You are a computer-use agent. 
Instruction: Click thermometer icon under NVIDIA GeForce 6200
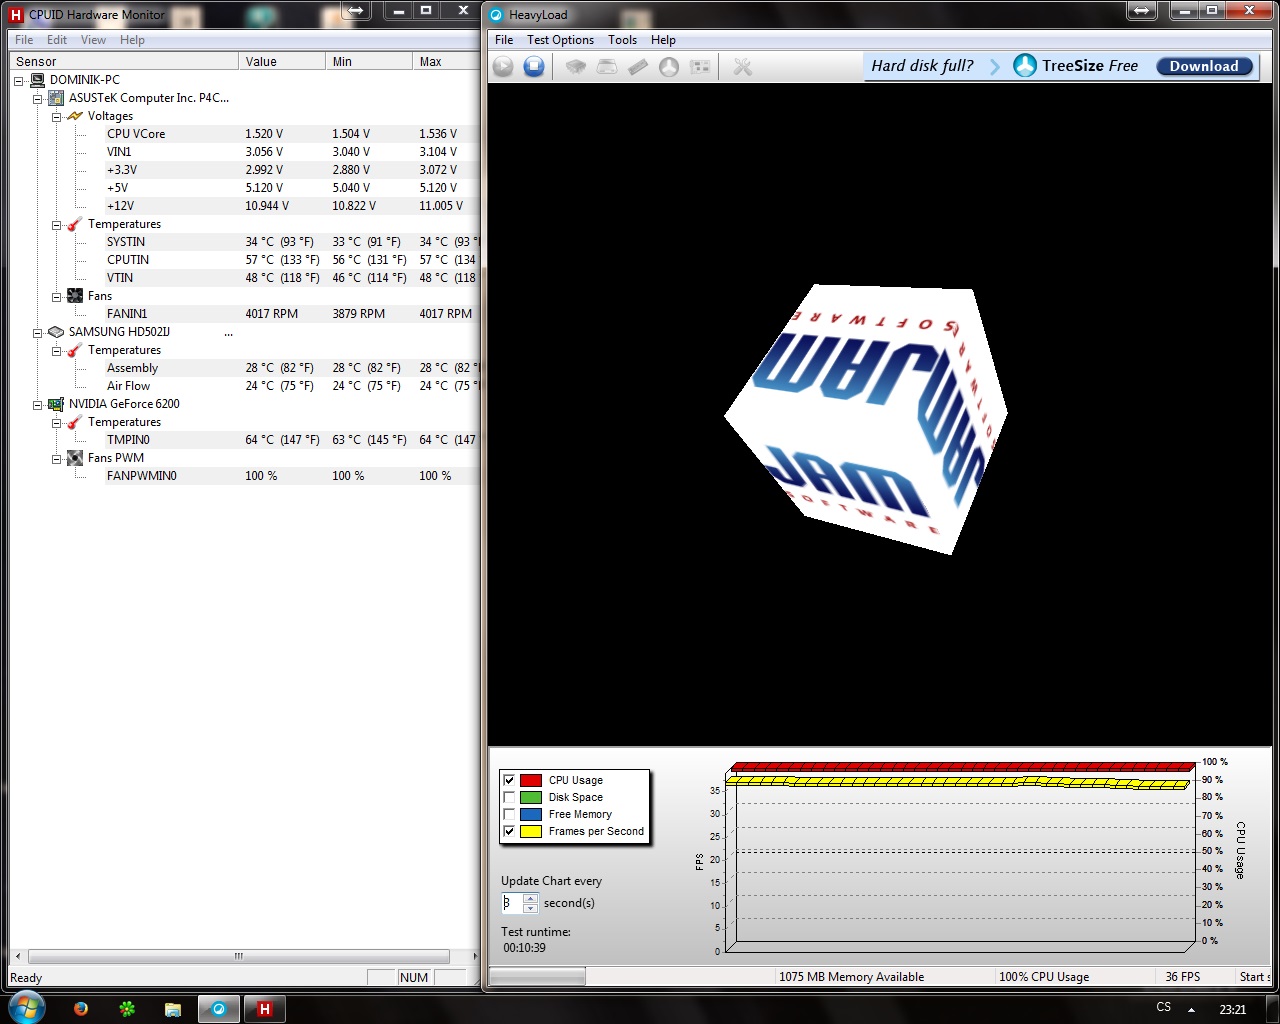pos(75,422)
